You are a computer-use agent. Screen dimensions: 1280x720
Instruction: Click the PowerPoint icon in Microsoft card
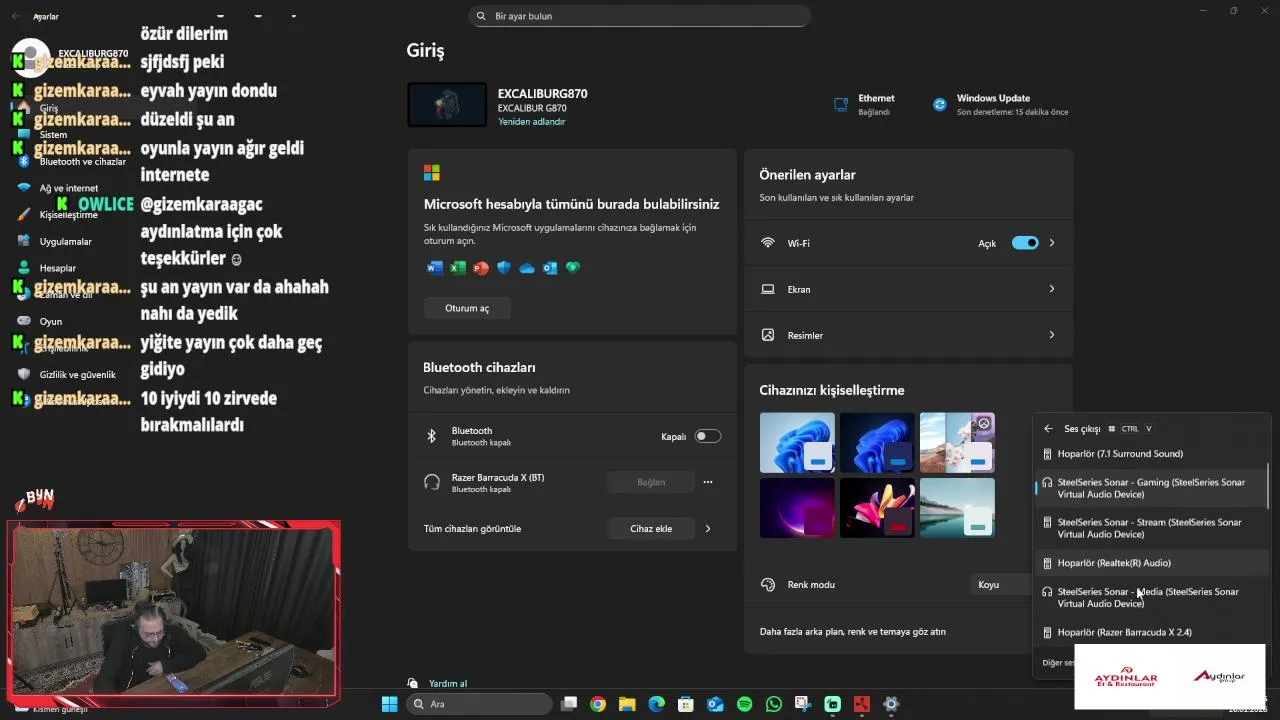(x=480, y=268)
